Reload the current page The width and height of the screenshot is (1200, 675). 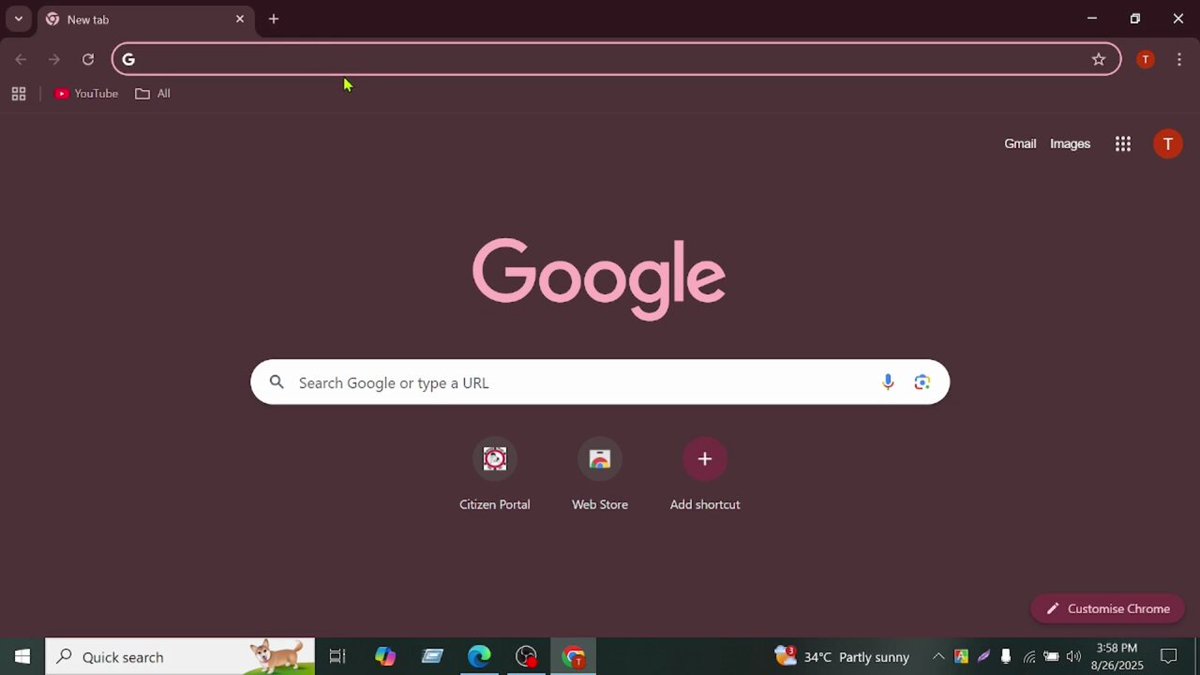click(88, 59)
